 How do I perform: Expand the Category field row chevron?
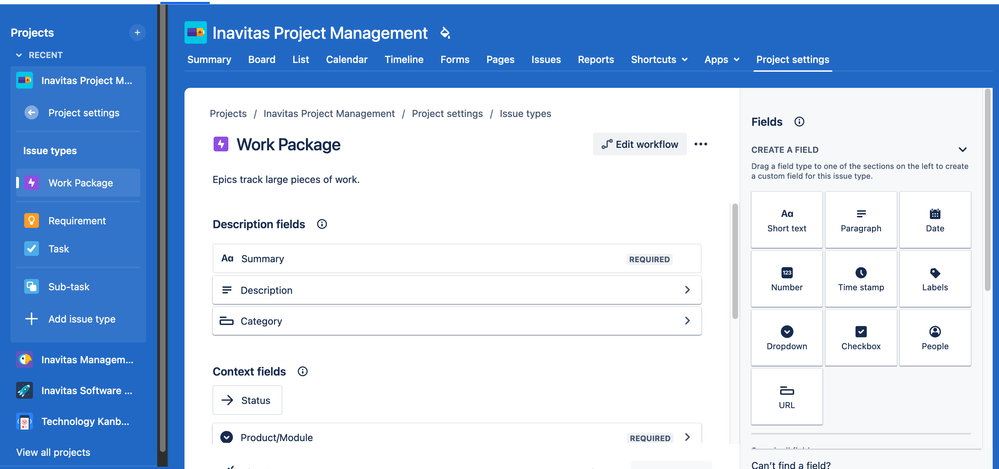[687, 321]
